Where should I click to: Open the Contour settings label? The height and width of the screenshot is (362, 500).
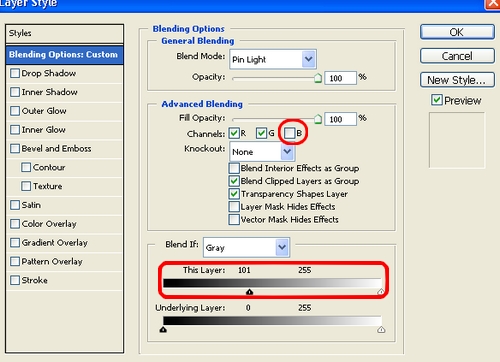point(49,167)
